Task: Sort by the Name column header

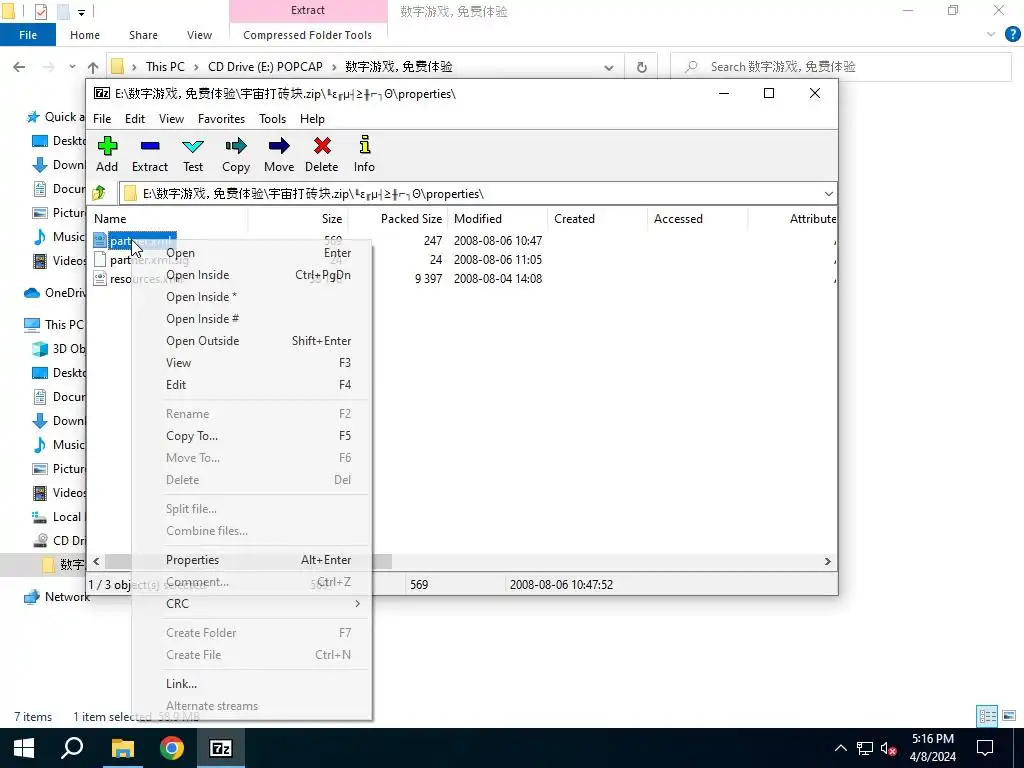Action: [x=167, y=219]
